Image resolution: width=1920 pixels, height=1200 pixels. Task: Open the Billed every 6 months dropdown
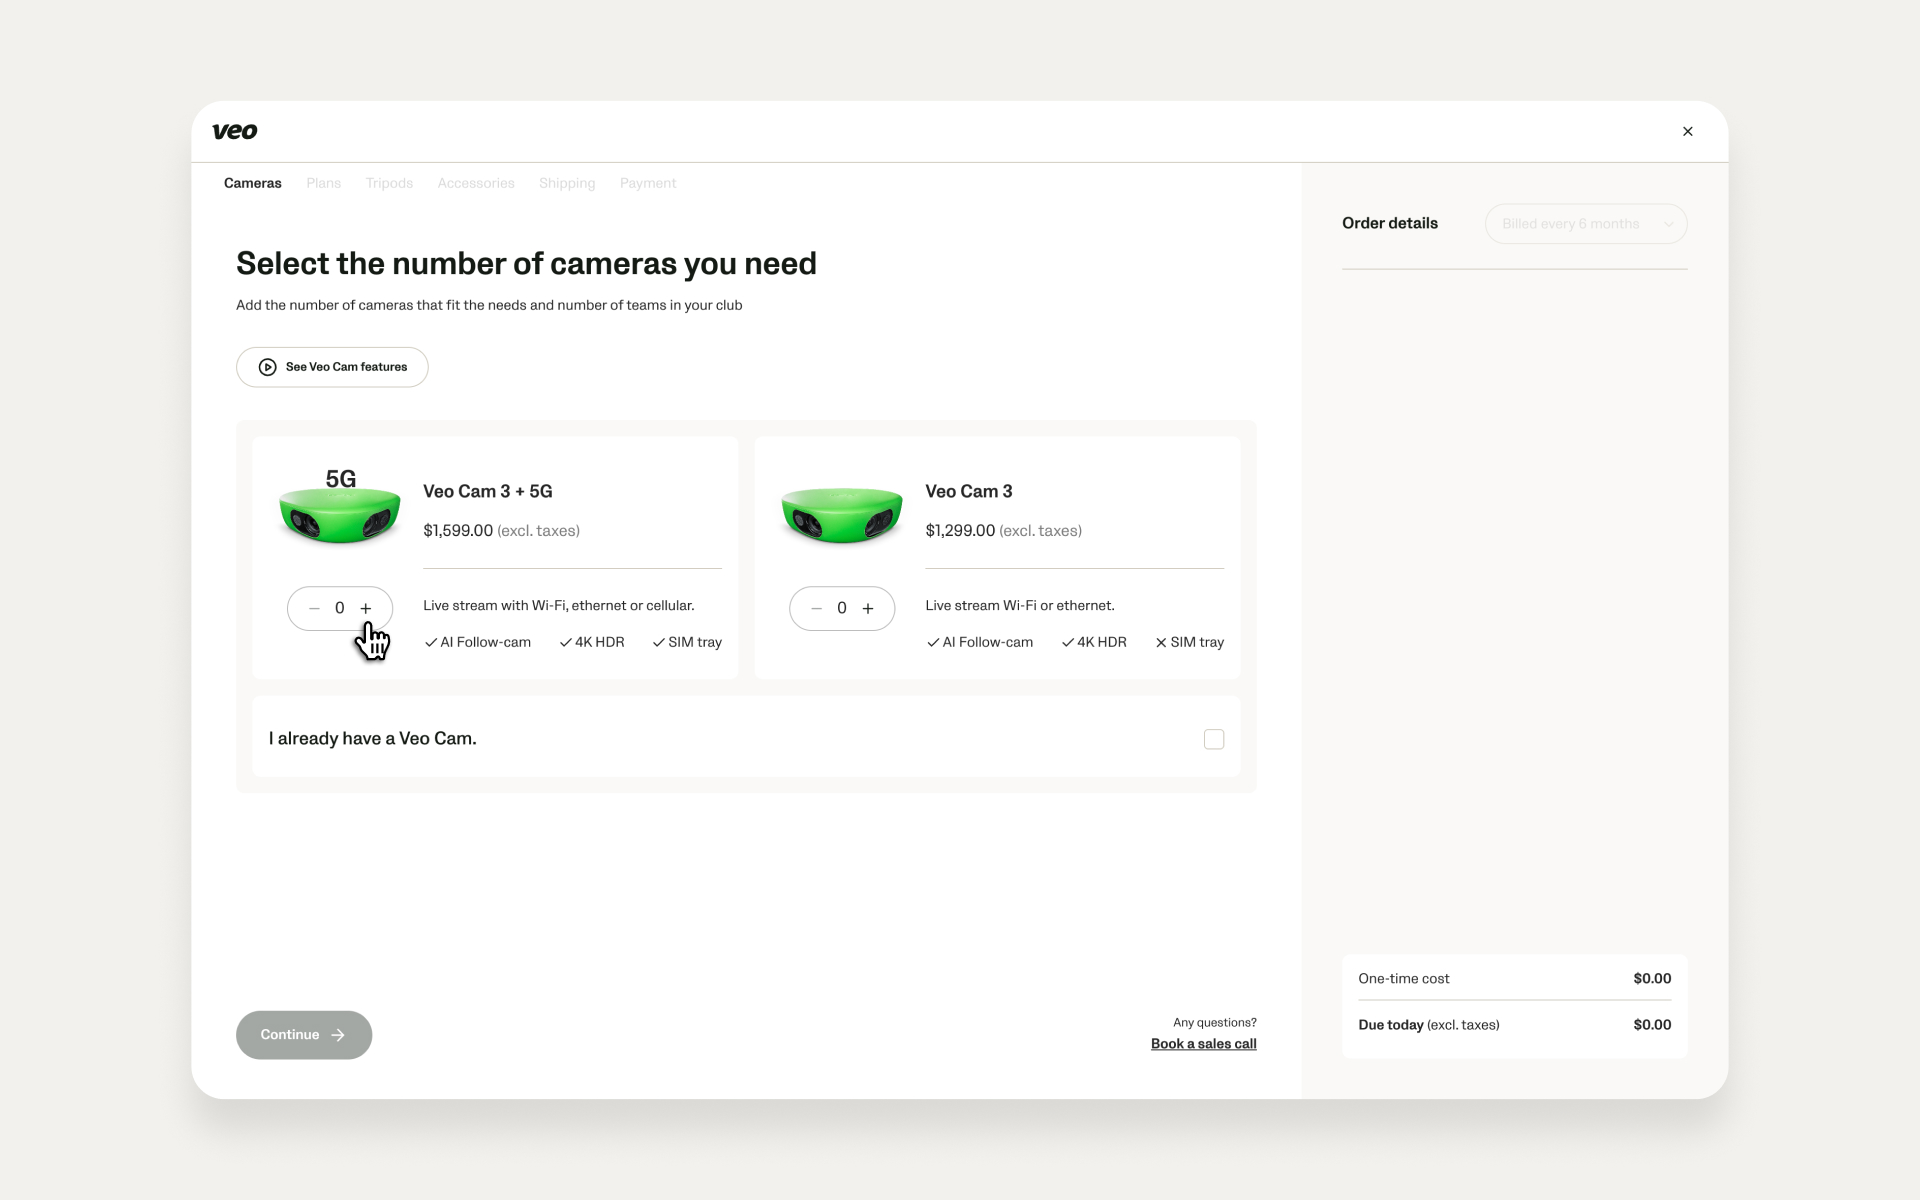coord(1586,224)
